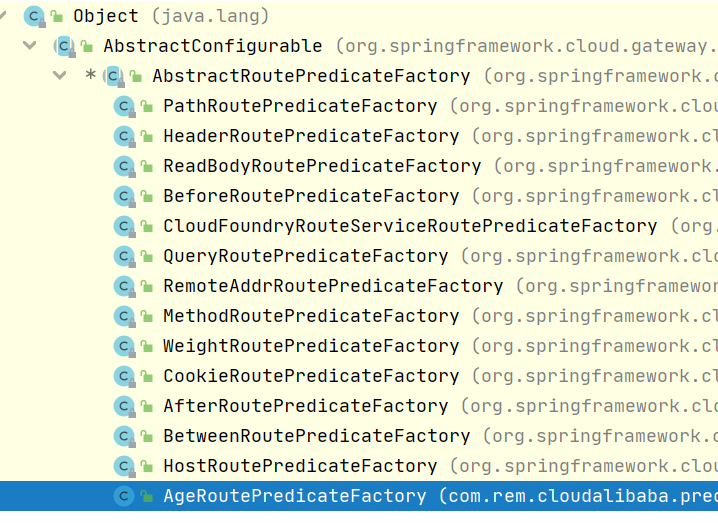Click the PathRoutePredicateFactory class icon
Image resolution: width=718 pixels, height=525 pixels.
[124, 107]
